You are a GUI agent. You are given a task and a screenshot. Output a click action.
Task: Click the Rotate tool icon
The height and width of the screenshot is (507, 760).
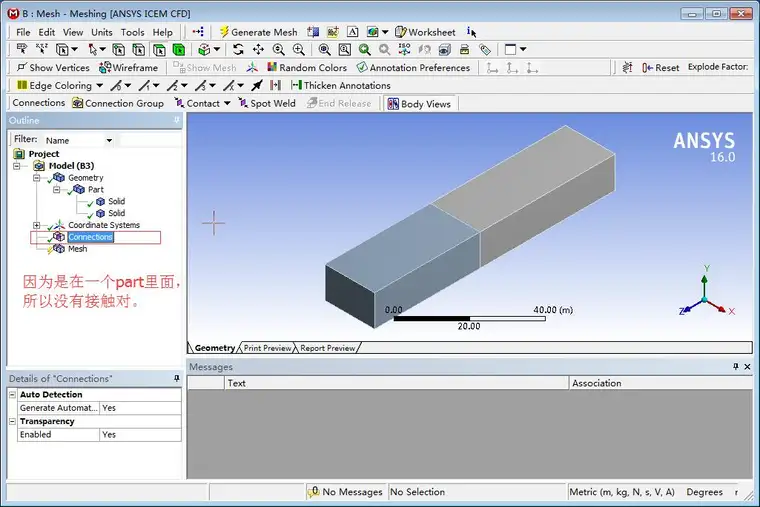tap(238, 49)
